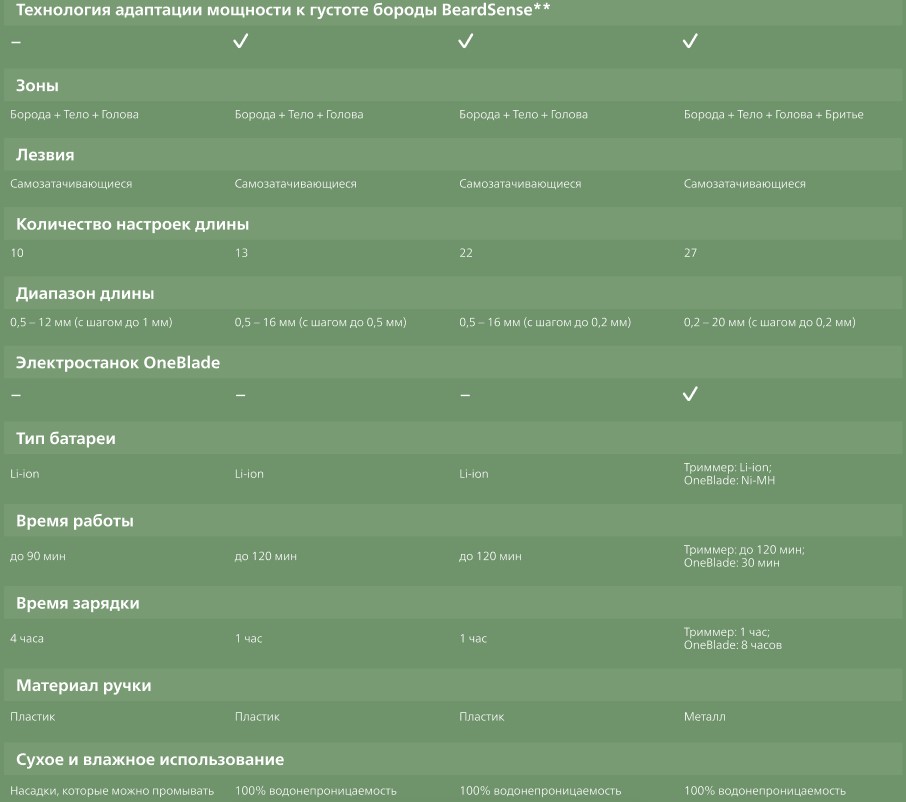This screenshot has width=906, height=802.
Task: Click the Борода + Тело + Голова + Бритье cell
Action: (773, 115)
